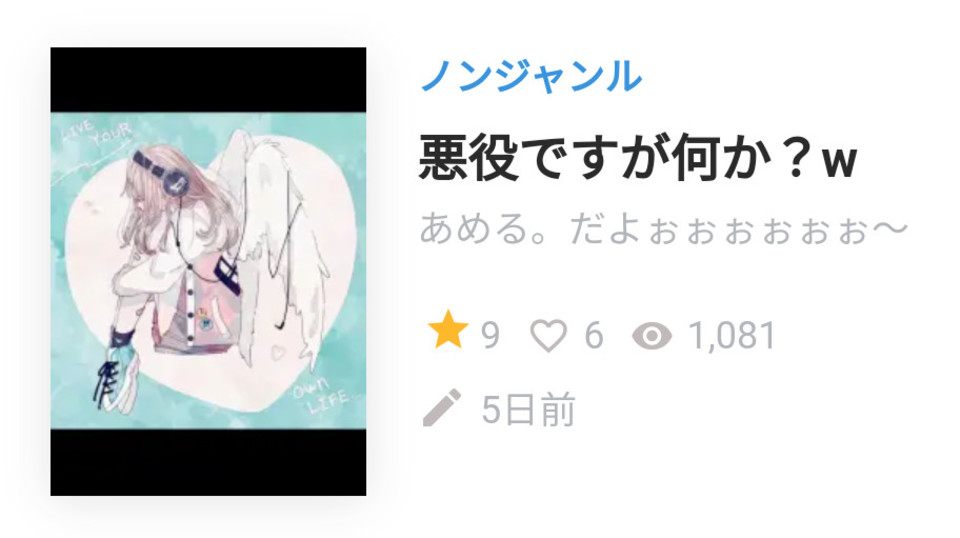Screen dimensions: 960x538
Task: Open the story titled 悪役ですが何か？w
Action: (638, 157)
